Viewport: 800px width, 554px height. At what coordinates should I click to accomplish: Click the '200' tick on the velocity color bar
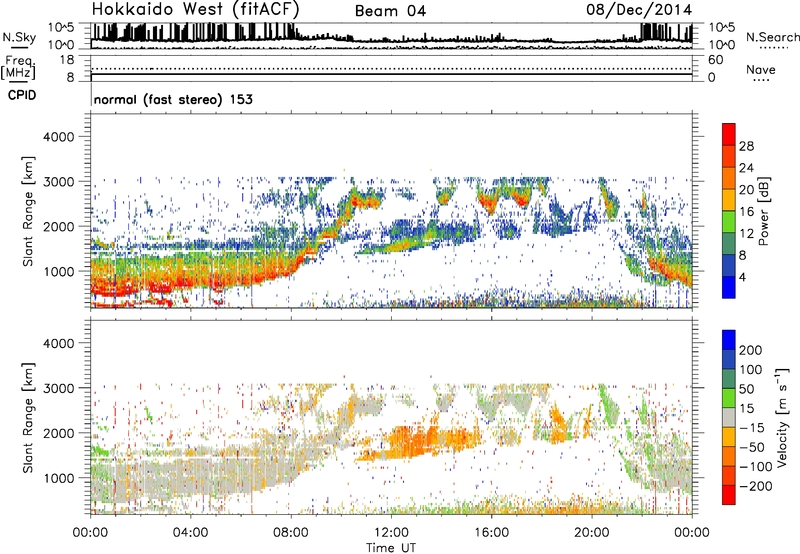click(x=750, y=350)
